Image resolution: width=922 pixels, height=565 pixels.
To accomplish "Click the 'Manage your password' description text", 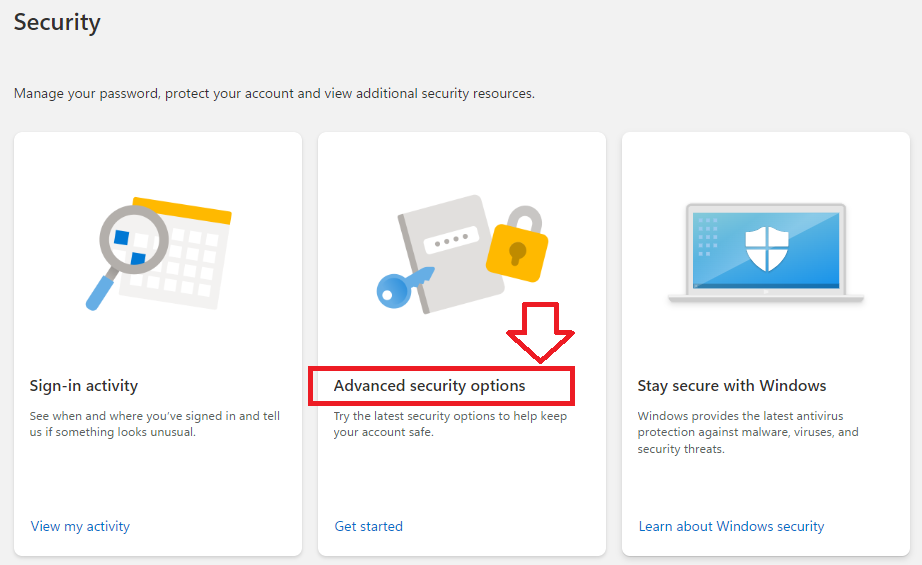I will click(x=274, y=93).
